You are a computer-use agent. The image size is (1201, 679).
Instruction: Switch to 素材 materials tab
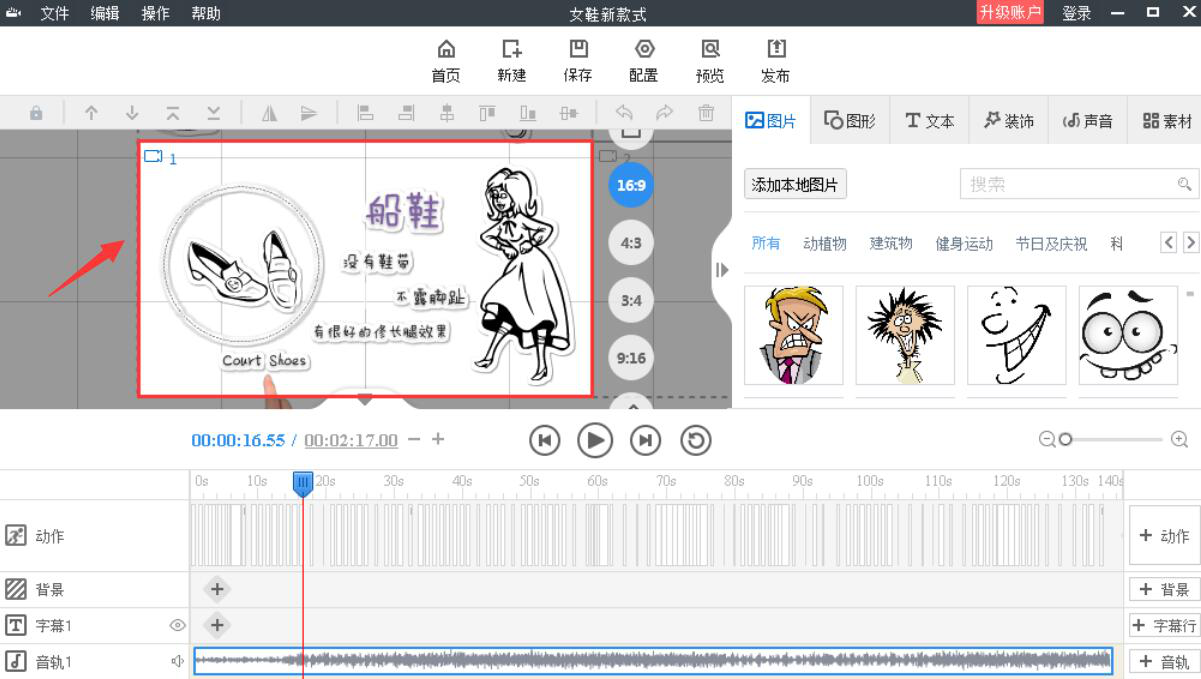coord(1167,121)
